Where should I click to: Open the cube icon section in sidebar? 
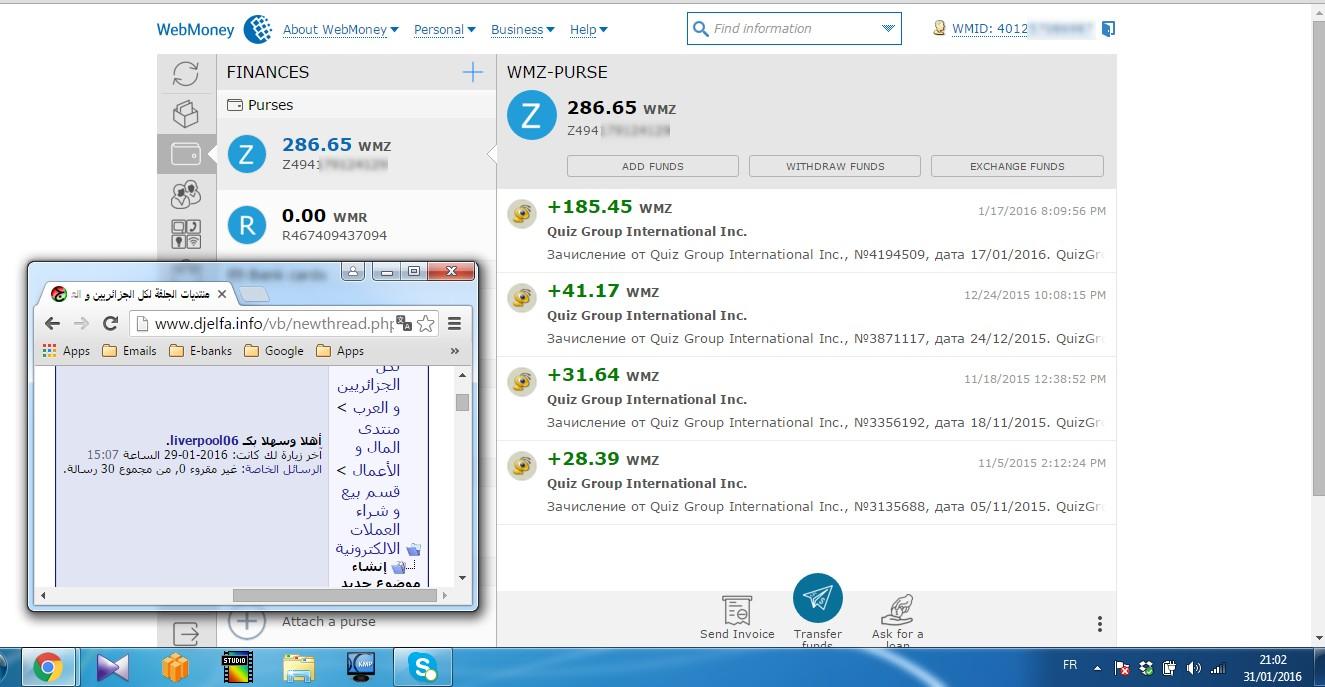click(186, 114)
